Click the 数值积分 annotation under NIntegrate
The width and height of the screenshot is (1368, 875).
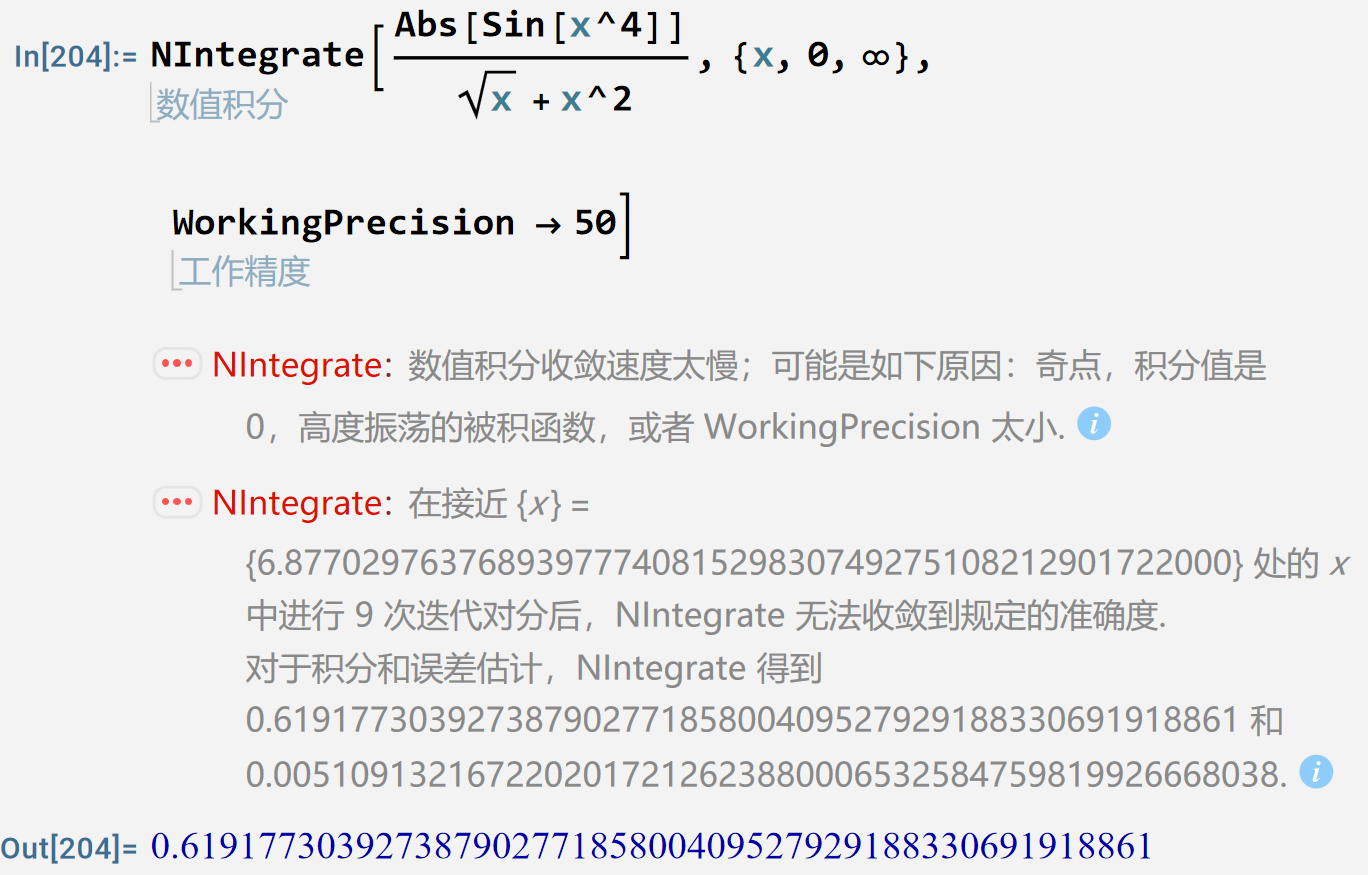tap(222, 105)
